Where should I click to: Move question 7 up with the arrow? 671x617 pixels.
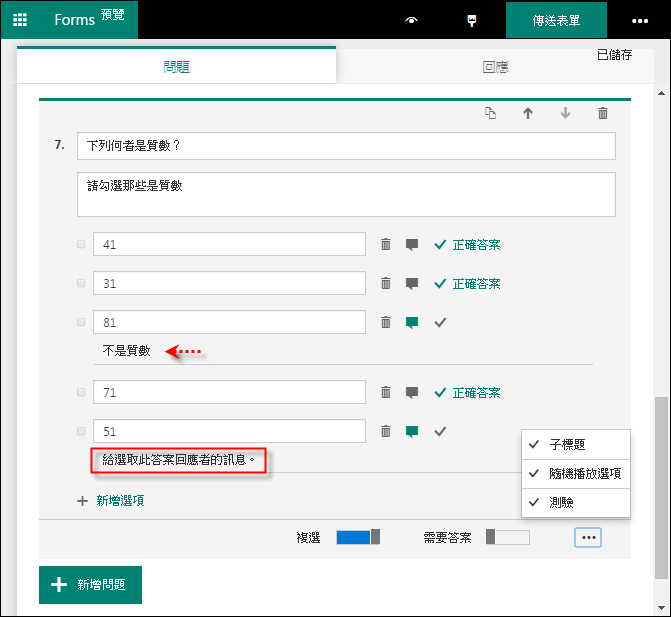[528, 113]
